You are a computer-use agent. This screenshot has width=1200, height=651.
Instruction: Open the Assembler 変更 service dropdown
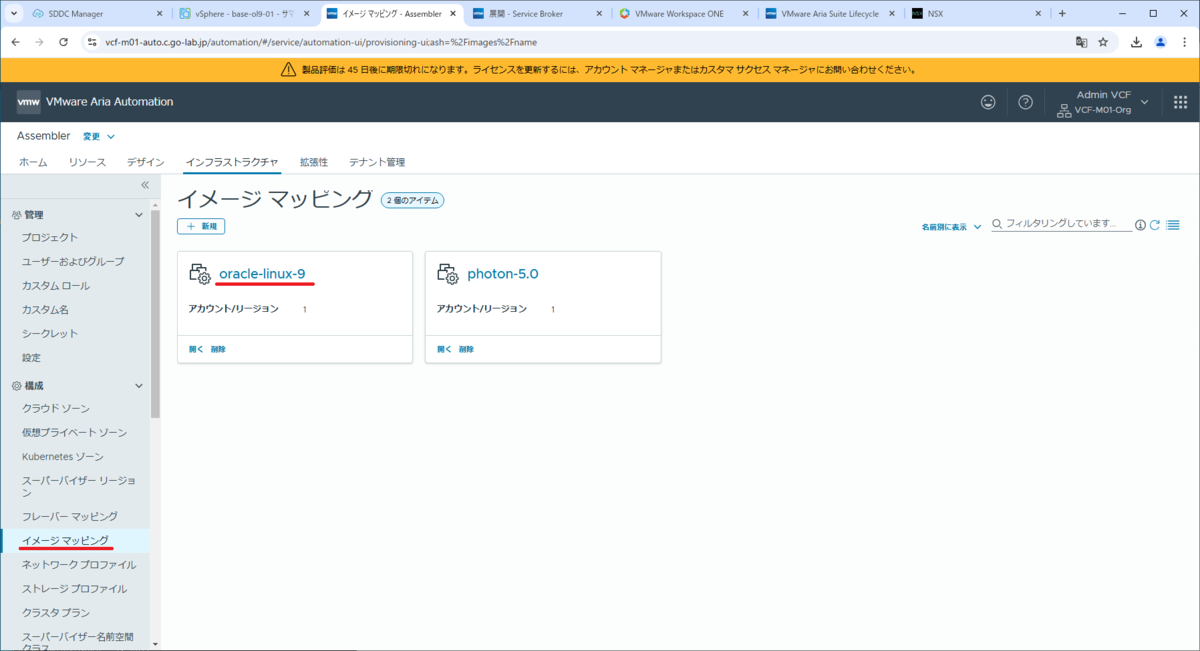tap(98, 137)
